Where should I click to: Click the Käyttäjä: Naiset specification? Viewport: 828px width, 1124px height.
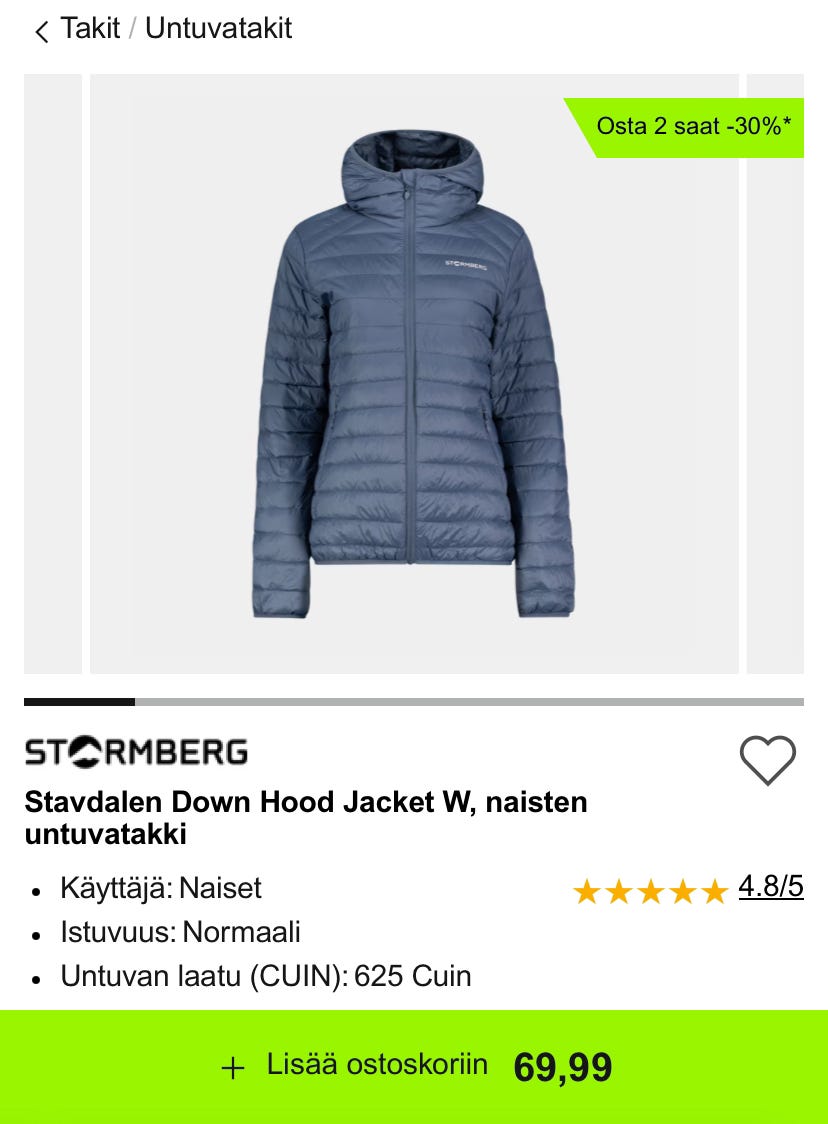pos(161,888)
